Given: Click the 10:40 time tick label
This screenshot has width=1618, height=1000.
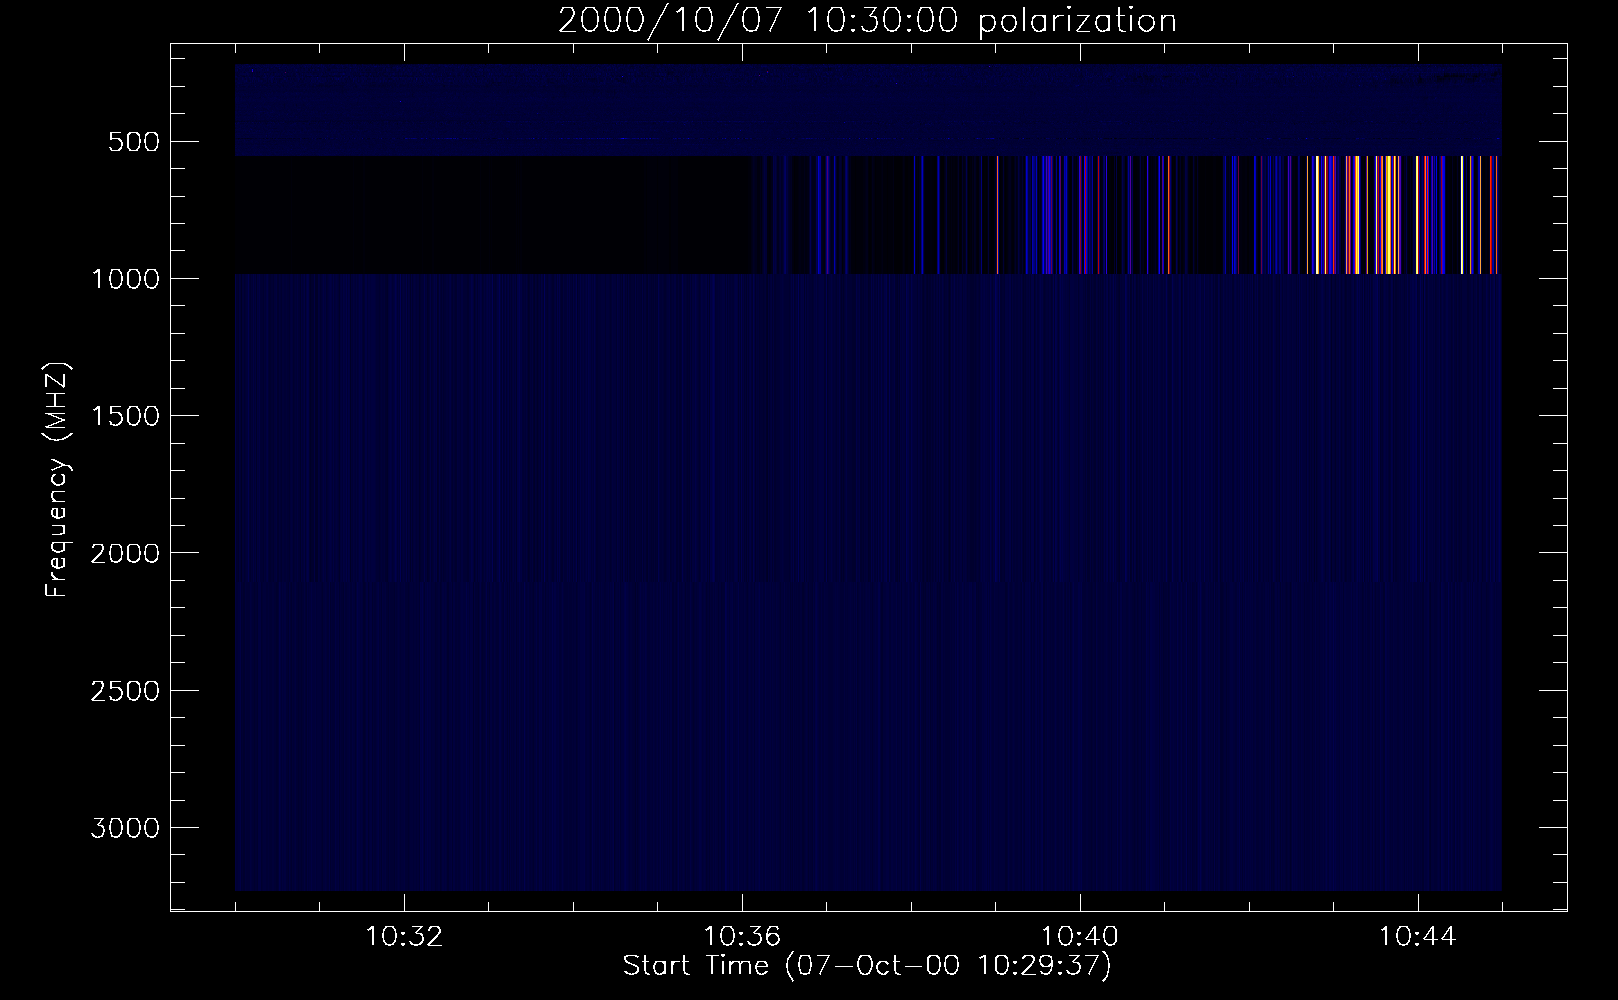Looking at the screenshot, I should [x=1080, y=937].
